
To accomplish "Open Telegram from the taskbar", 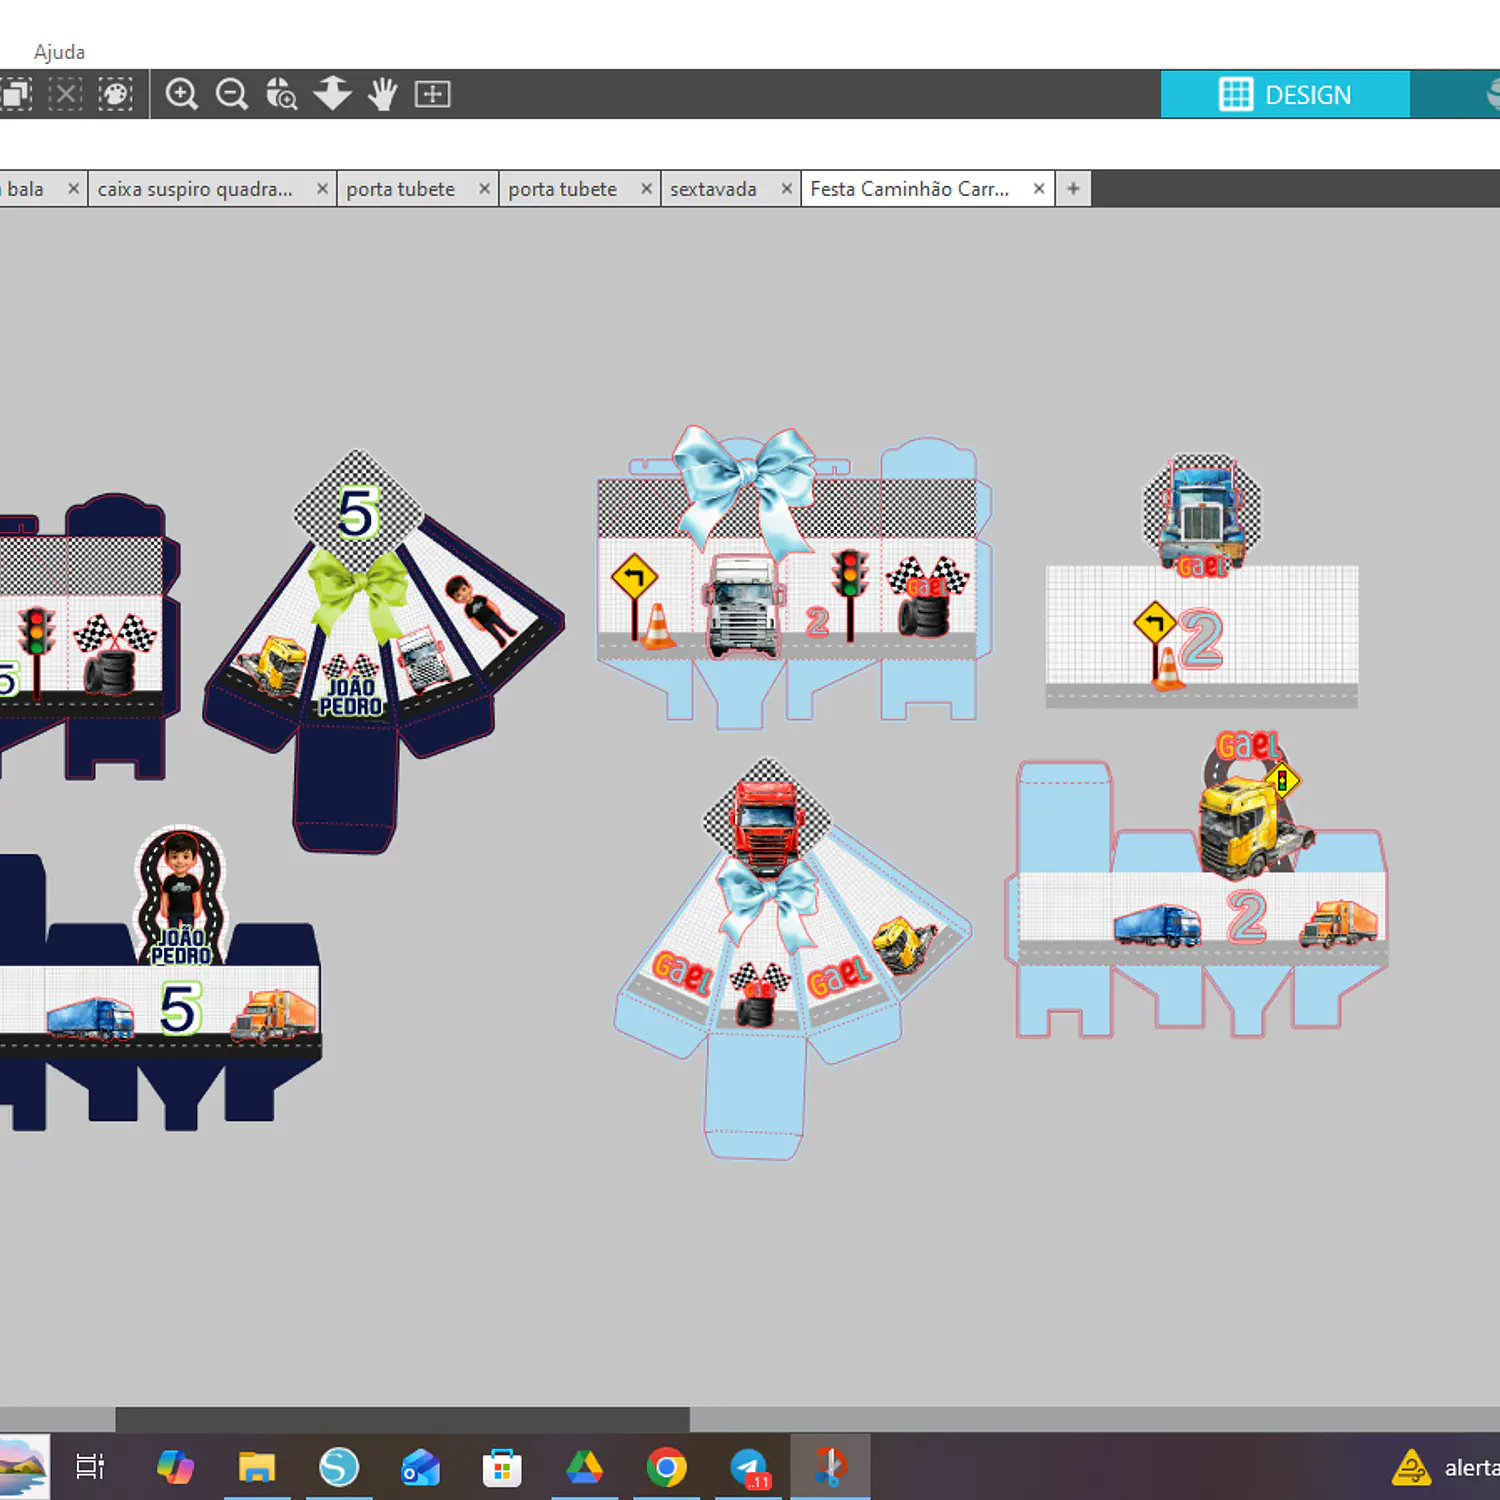I will click(749, 1467).
